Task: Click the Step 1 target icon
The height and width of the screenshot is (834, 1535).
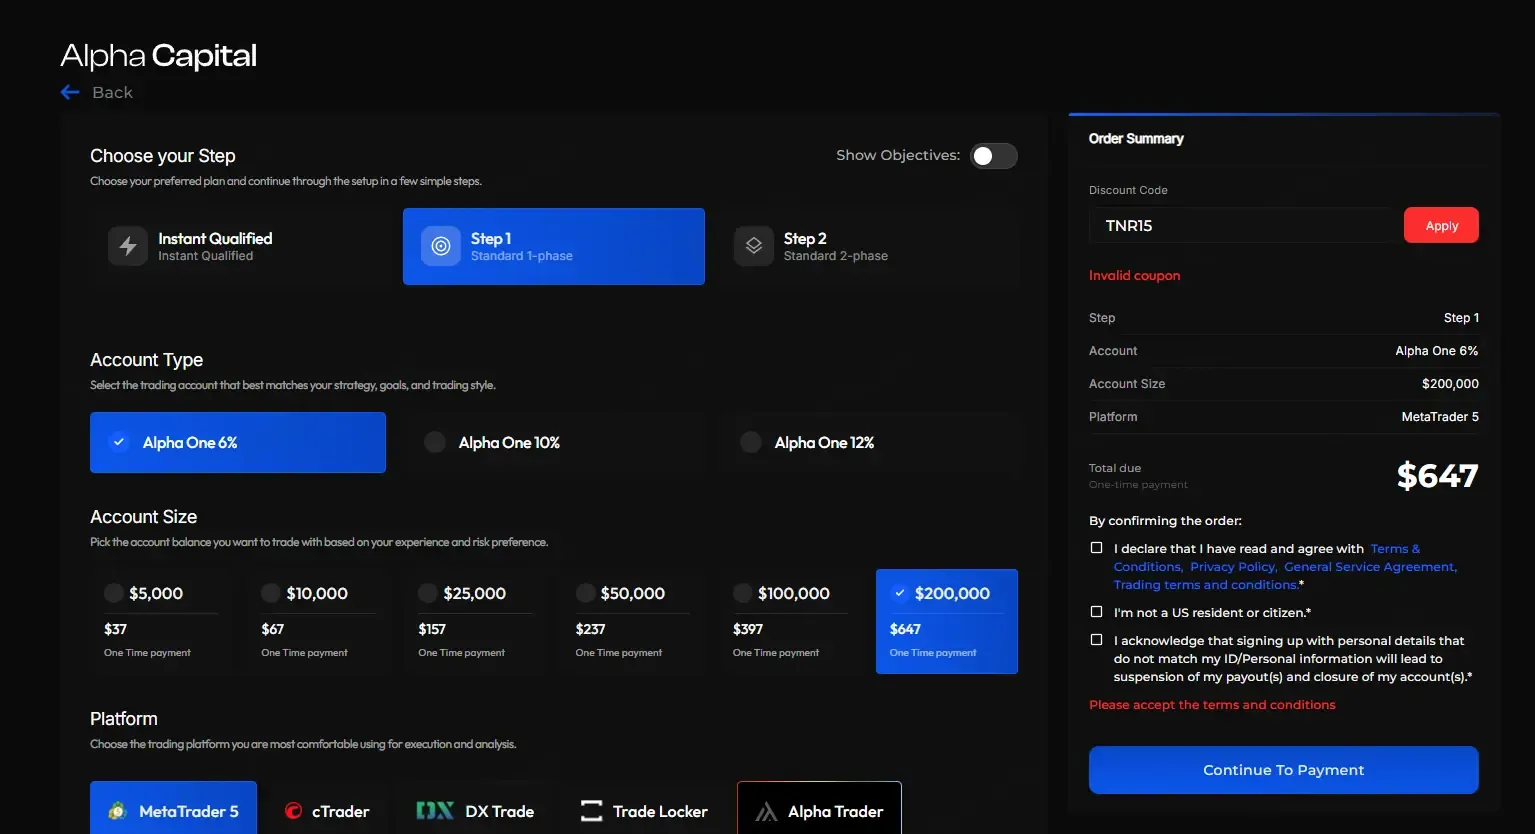Action: coord(441,246)
